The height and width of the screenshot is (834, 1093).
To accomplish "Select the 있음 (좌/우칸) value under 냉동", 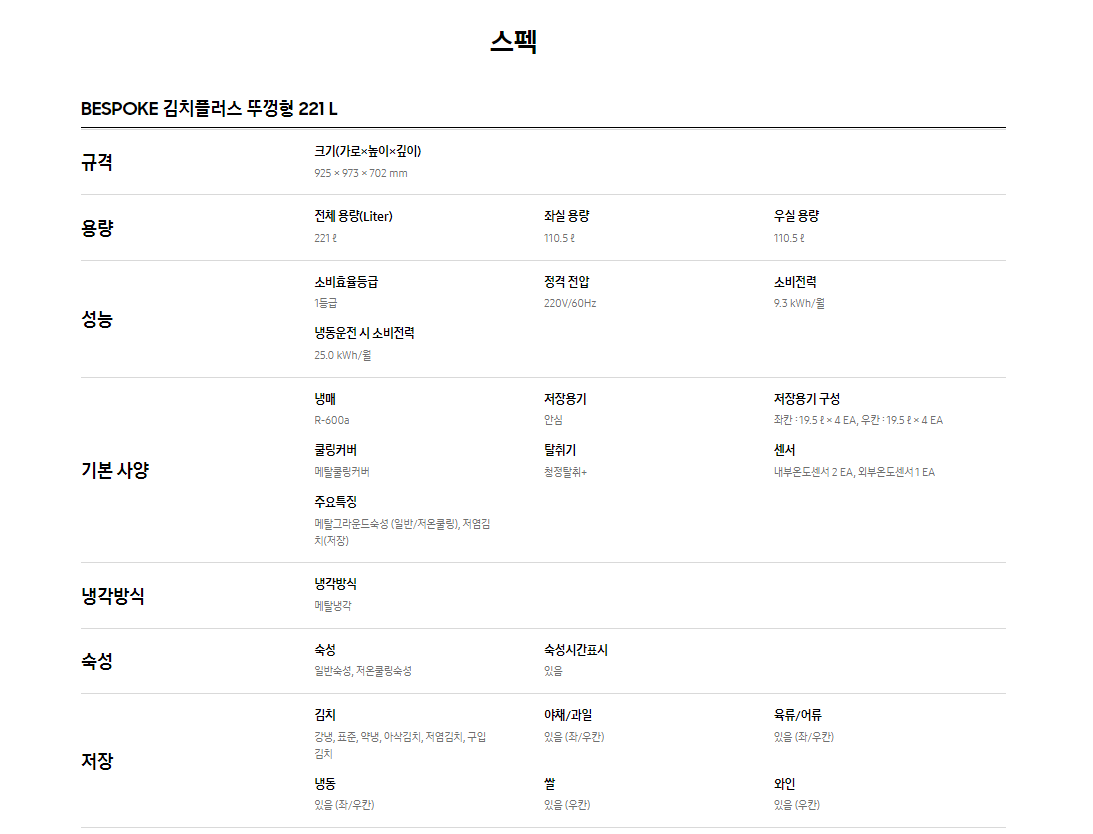I will point(344,805).
